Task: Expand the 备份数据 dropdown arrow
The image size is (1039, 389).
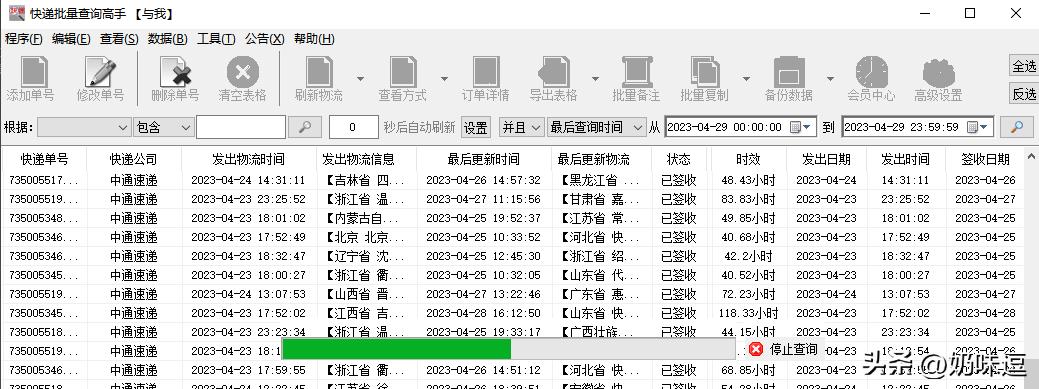Action: (x=830, y=78)
